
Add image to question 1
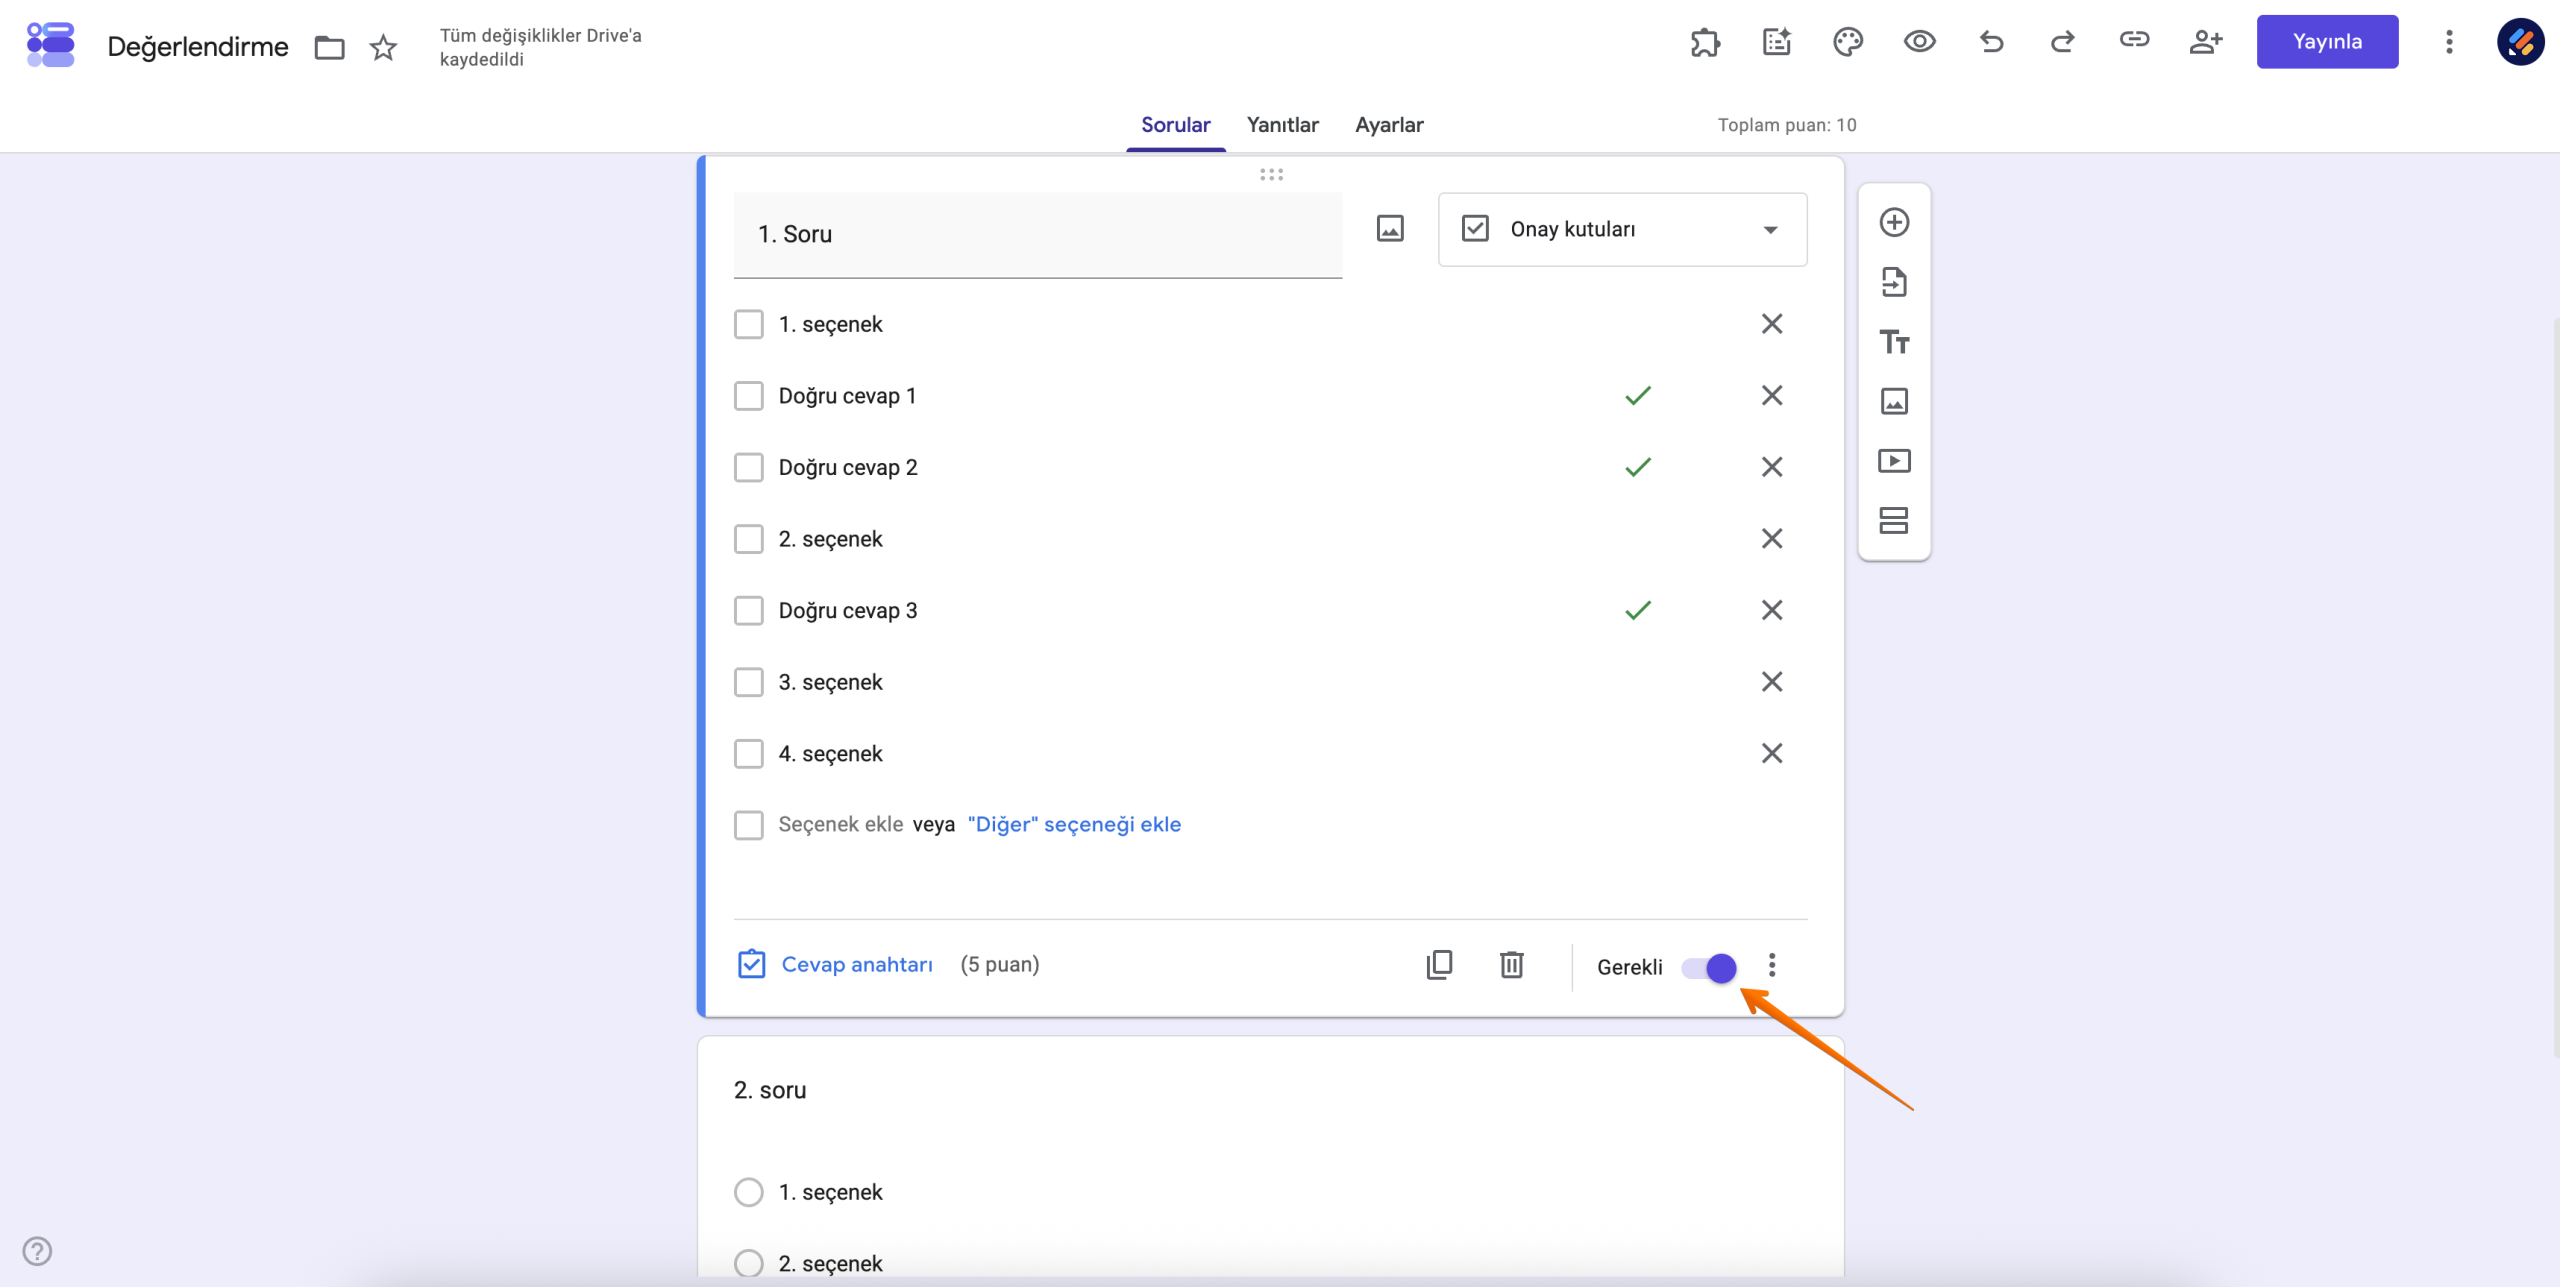tap(1390, 229)
